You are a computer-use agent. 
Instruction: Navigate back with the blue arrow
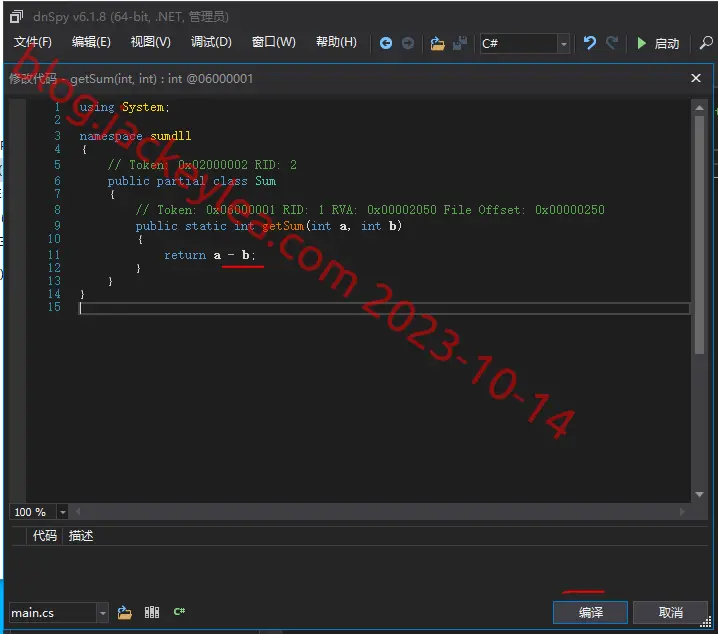click(386, 43)
